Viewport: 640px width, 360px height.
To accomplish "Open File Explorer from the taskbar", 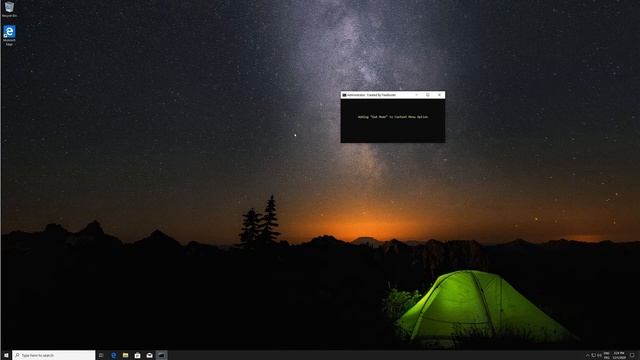I will tap(125, 356).
